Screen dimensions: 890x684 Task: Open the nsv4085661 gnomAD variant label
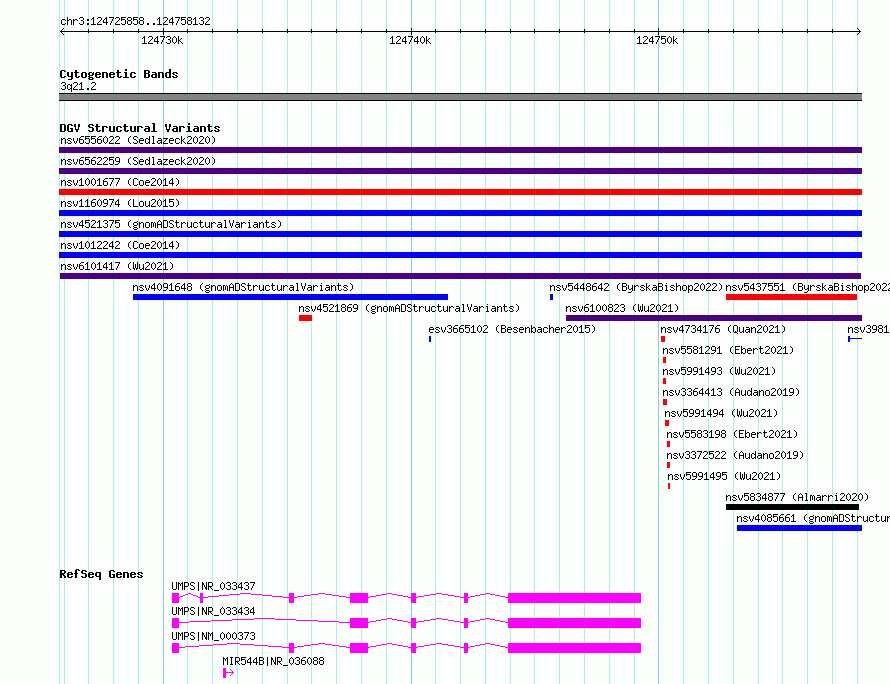pos(813,518)
